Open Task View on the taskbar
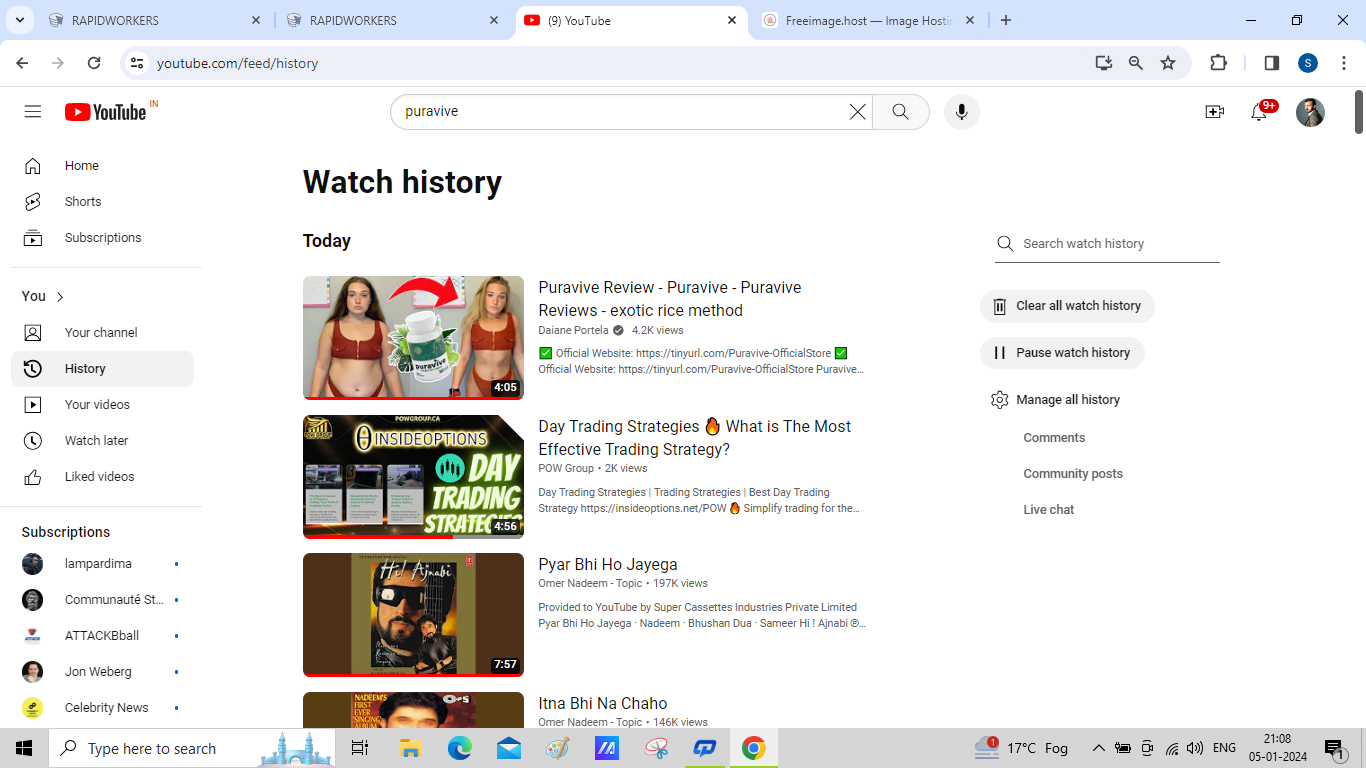This screenshot has height=768, width=1366. [x=360, y=748]
